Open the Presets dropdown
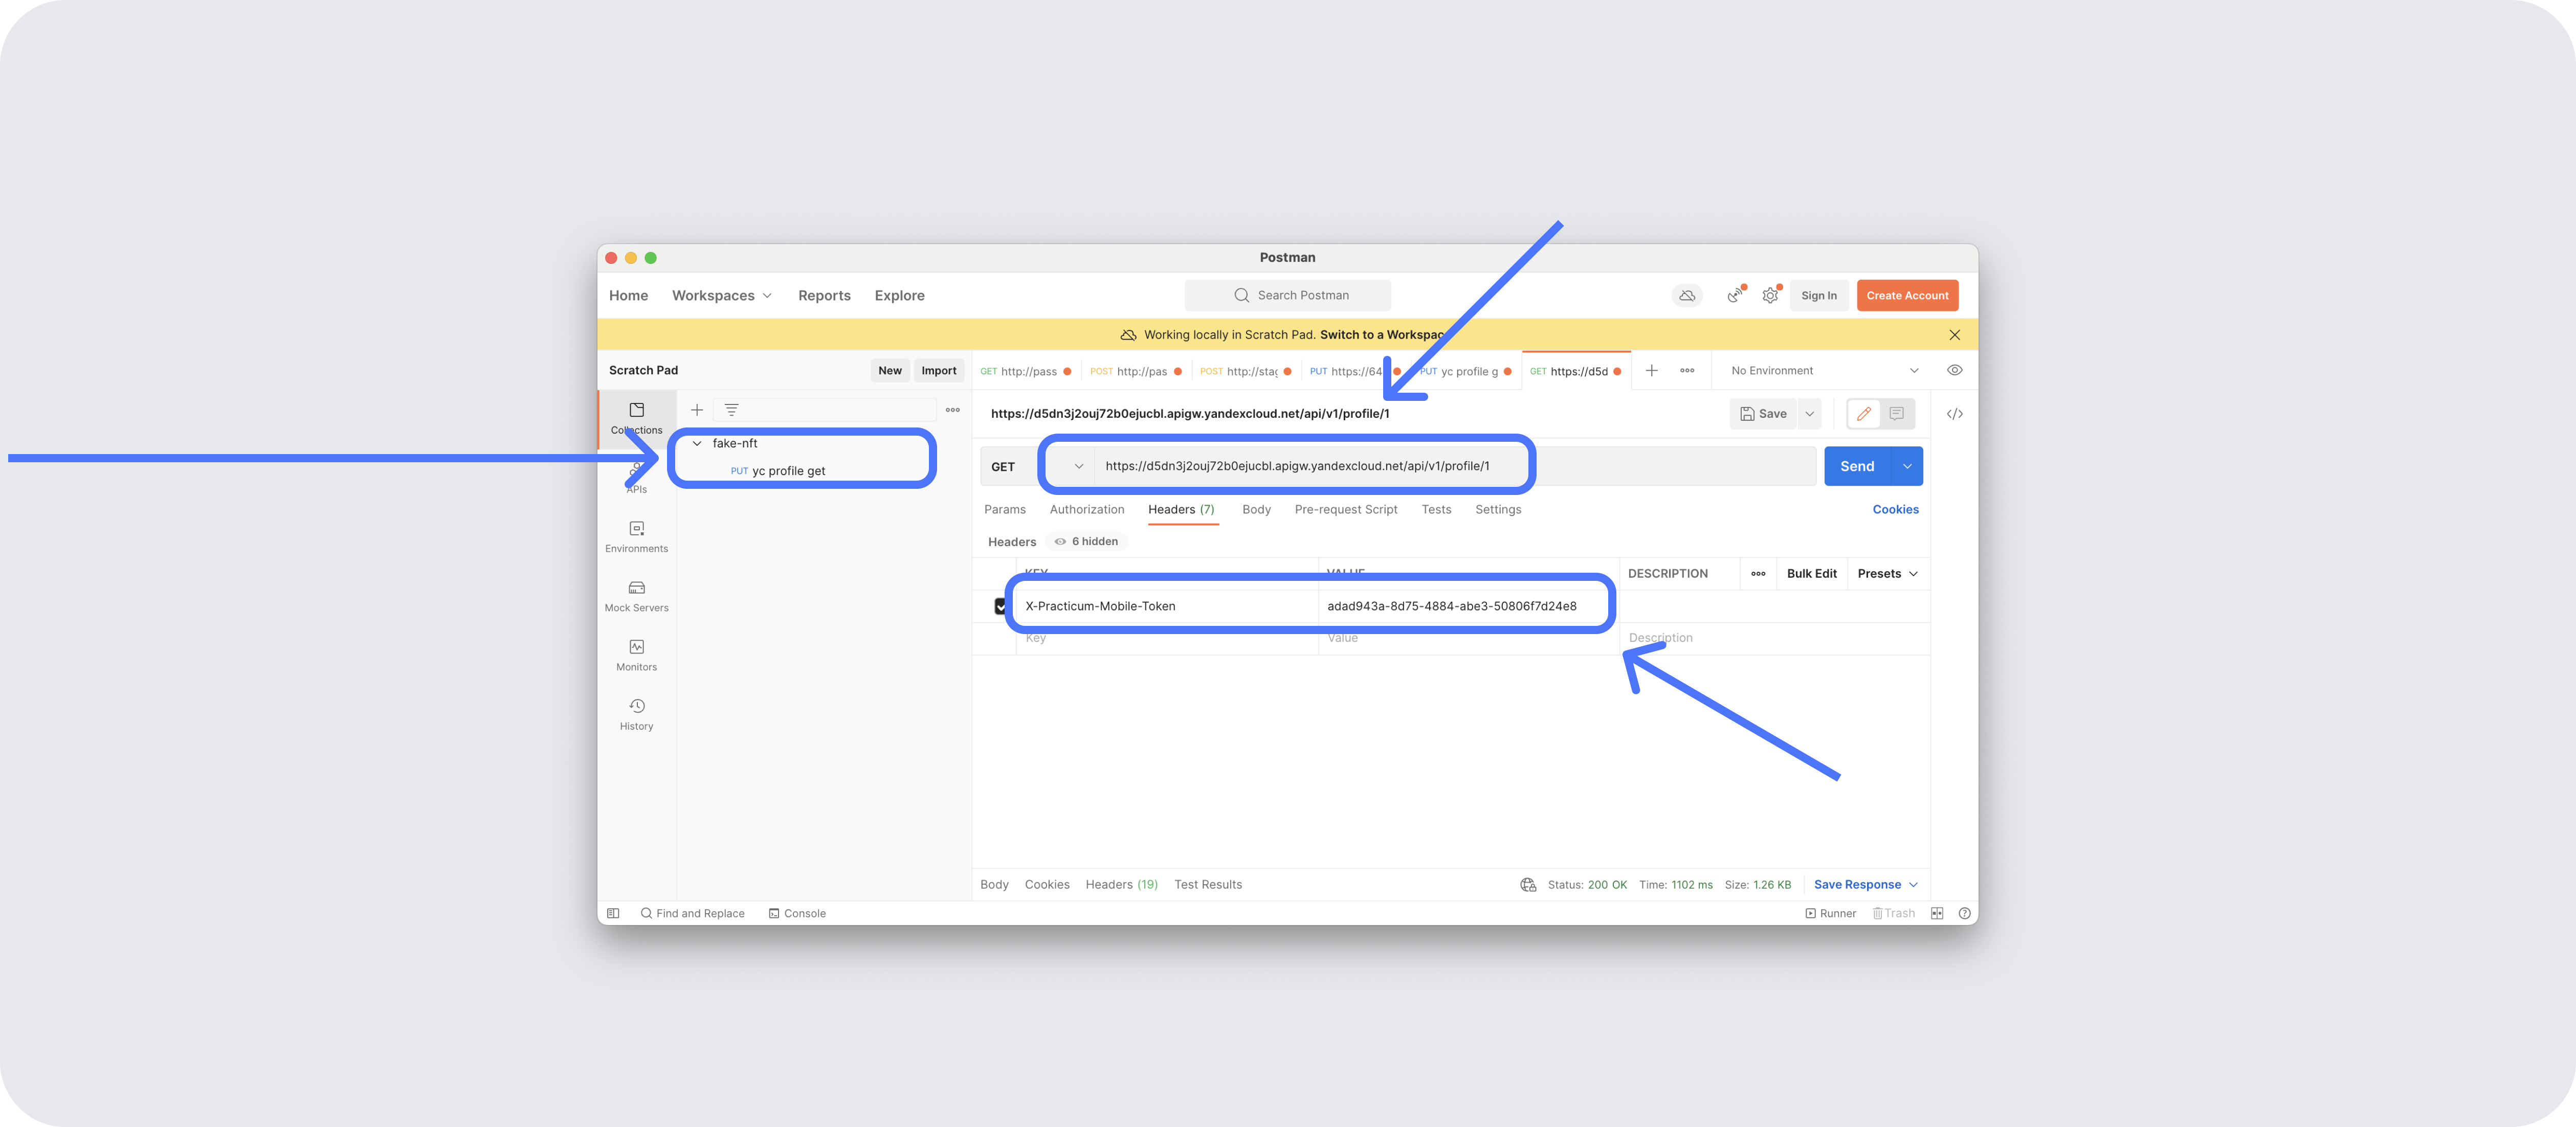The width and height of the screenshot is (2576, 1127). [1887, 574]
